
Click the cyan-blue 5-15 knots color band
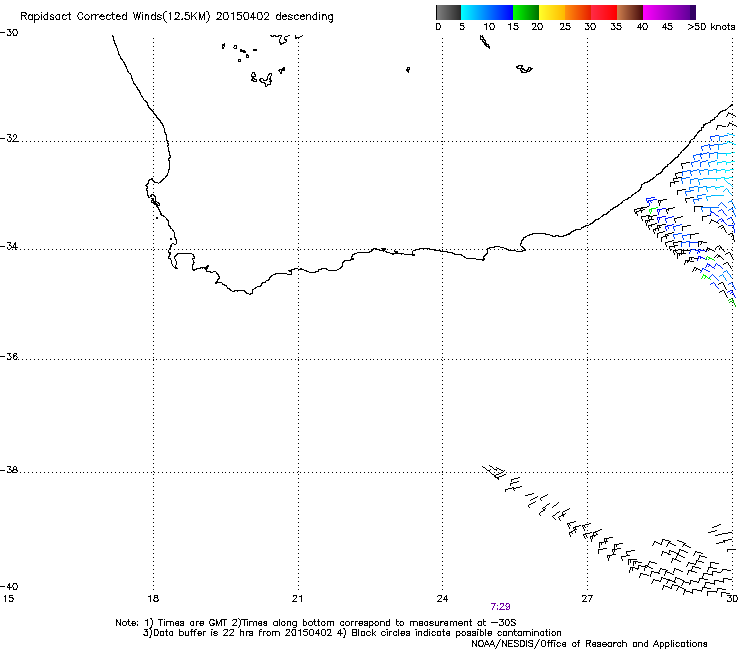pos(487,12)
